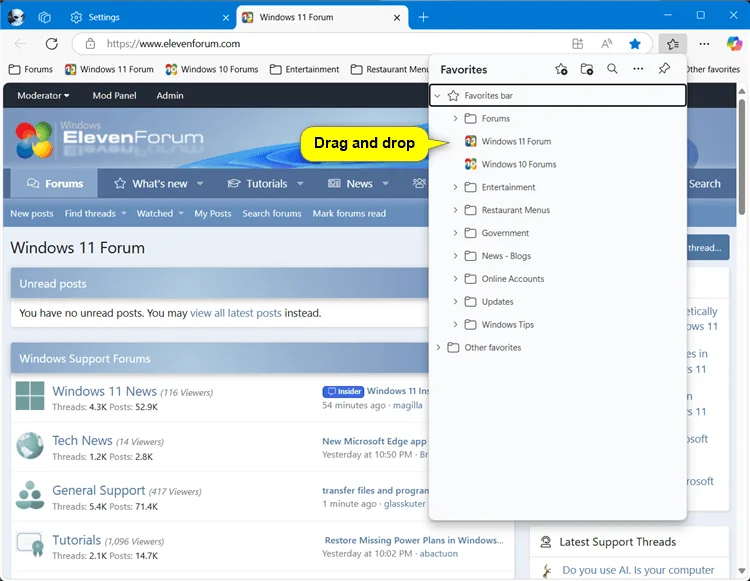Open the Moderator dropdown menu
The image size is (750, 581).
click(43, 96)
